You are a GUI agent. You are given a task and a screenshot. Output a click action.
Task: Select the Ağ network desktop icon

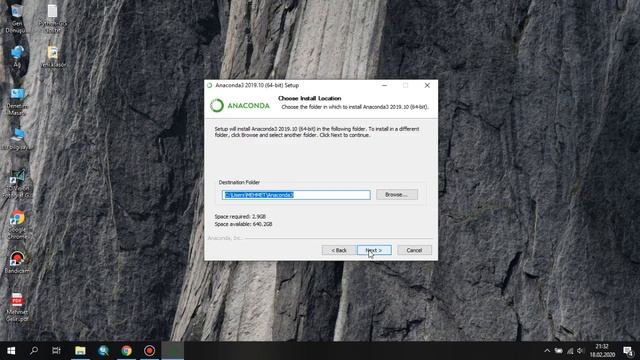tap(17, 56)
